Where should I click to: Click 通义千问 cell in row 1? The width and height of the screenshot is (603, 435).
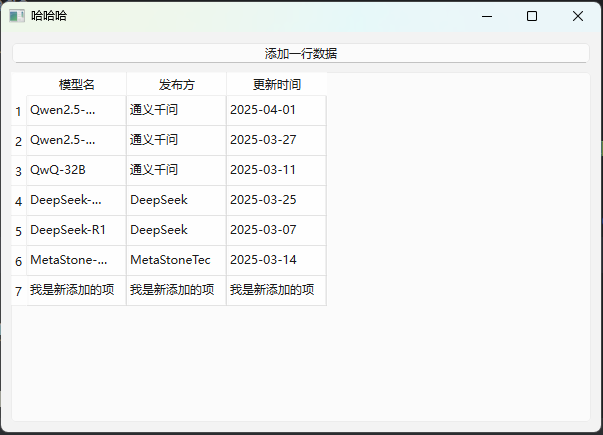coord(177,110)
